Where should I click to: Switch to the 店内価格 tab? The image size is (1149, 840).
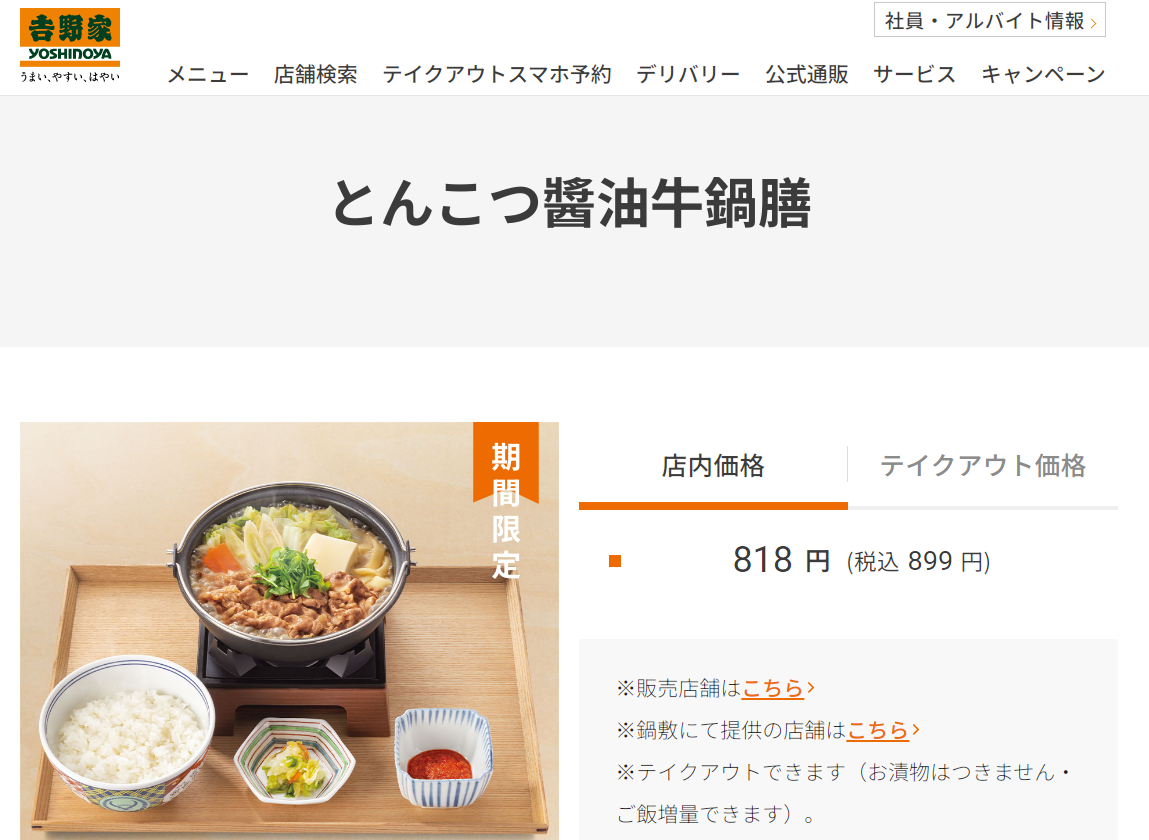[x=713, y=466]
